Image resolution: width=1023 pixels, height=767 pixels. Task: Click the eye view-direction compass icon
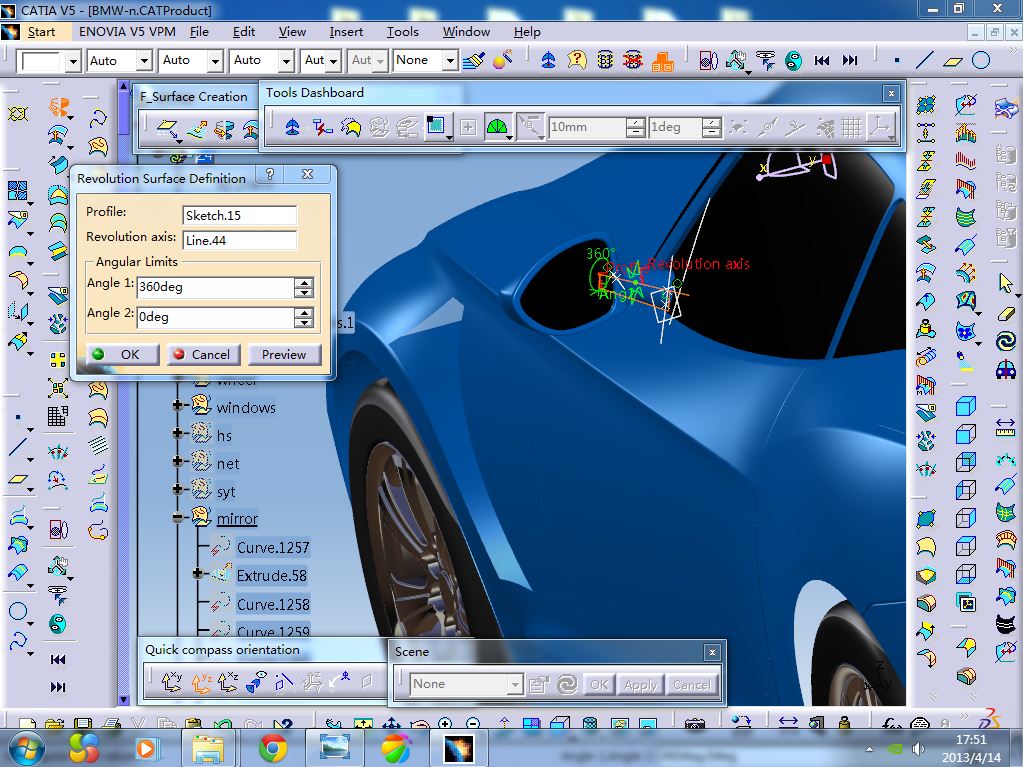(256, 681)
